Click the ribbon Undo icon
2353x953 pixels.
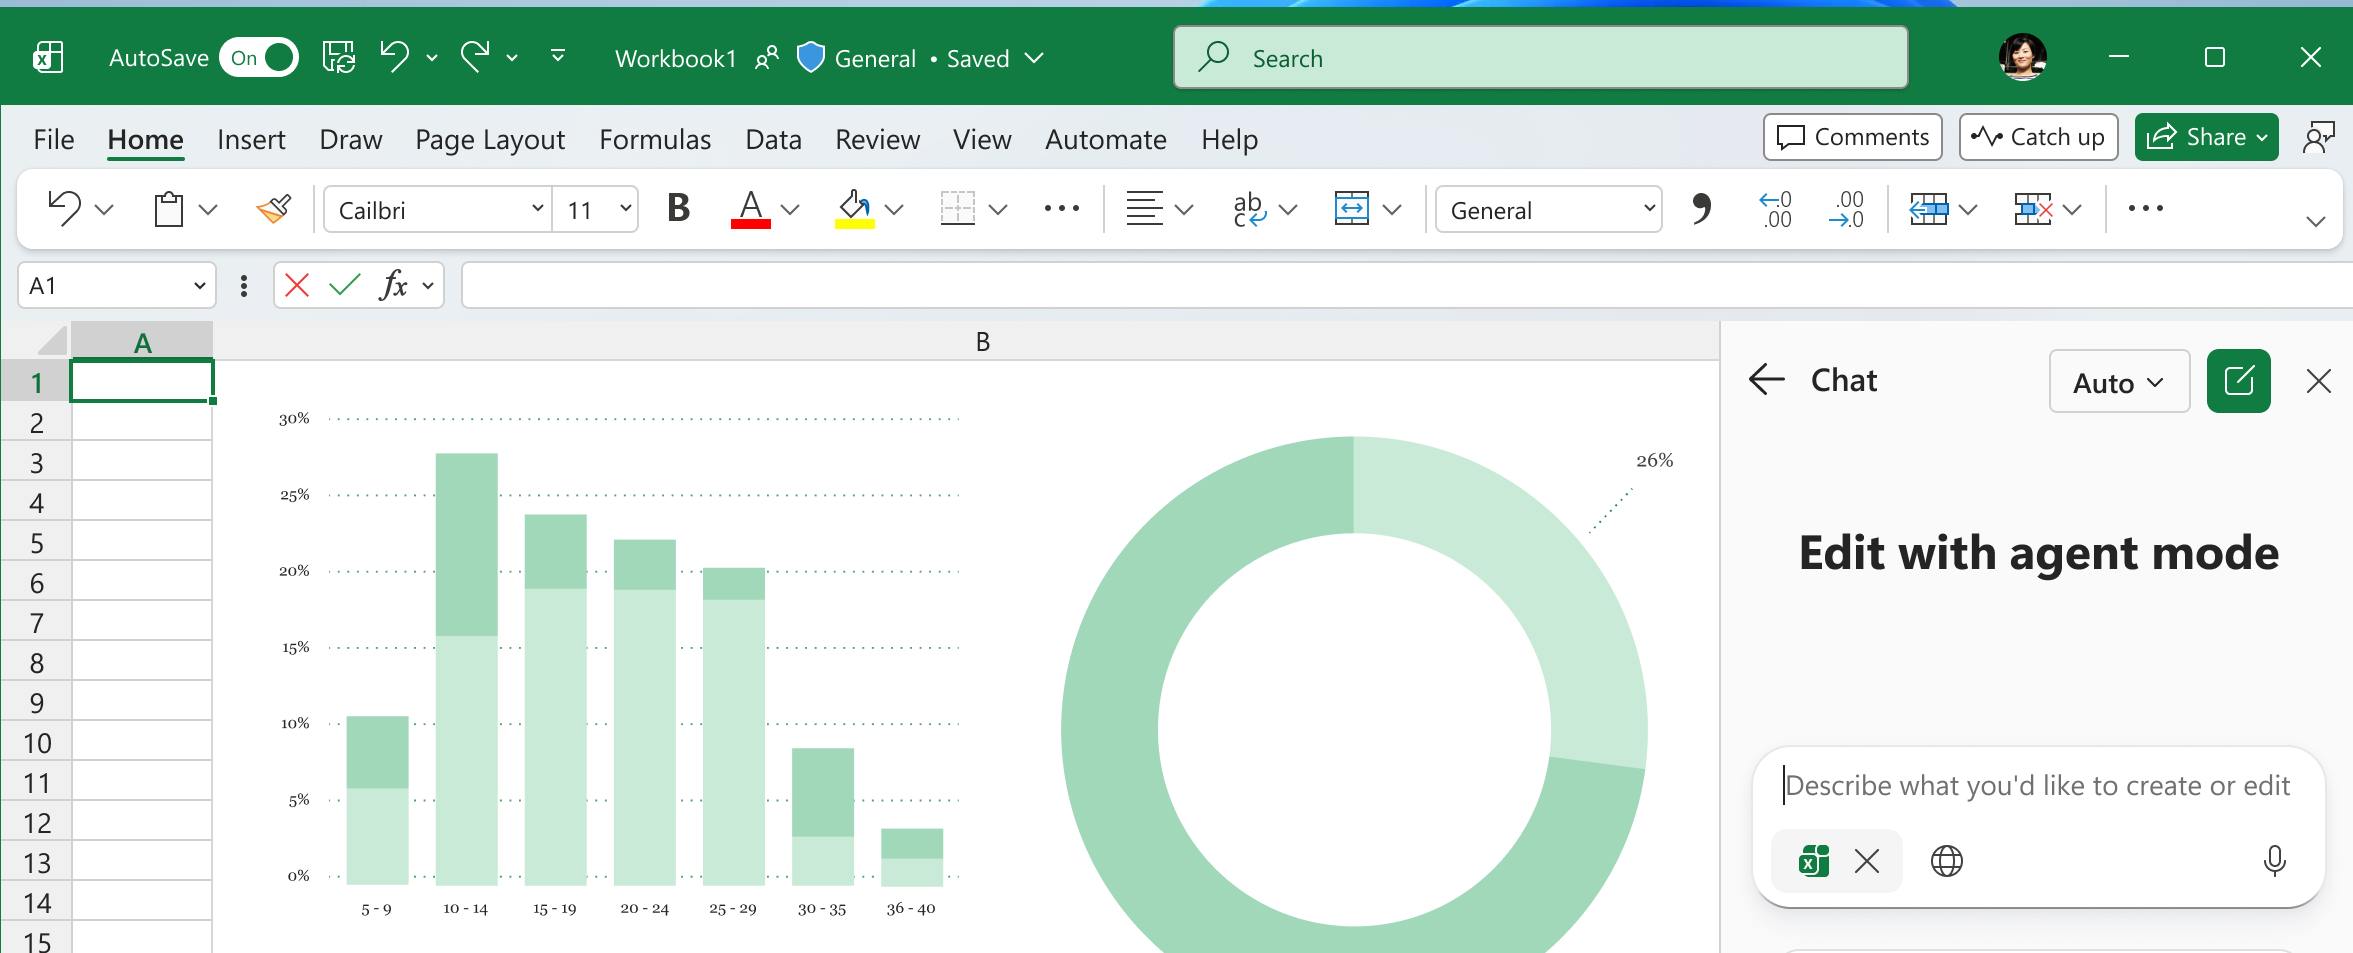[65, 209]
